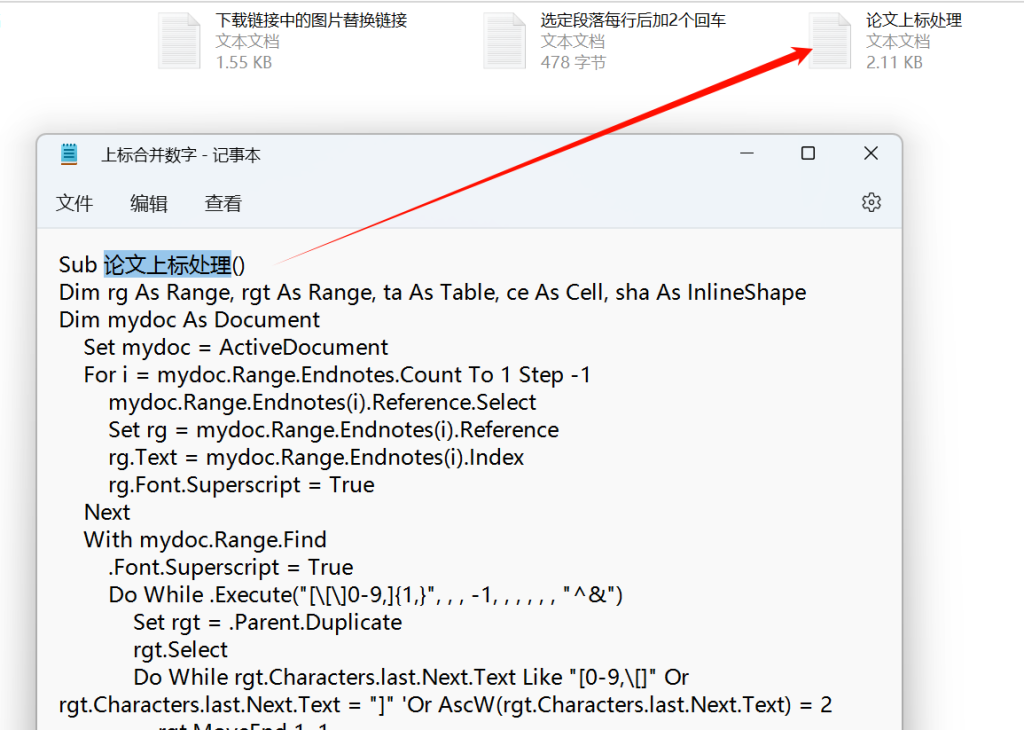This screenshot has width=1024, height=730.
Task: Open the 文件 menu
Action: (x=75, y=203)
